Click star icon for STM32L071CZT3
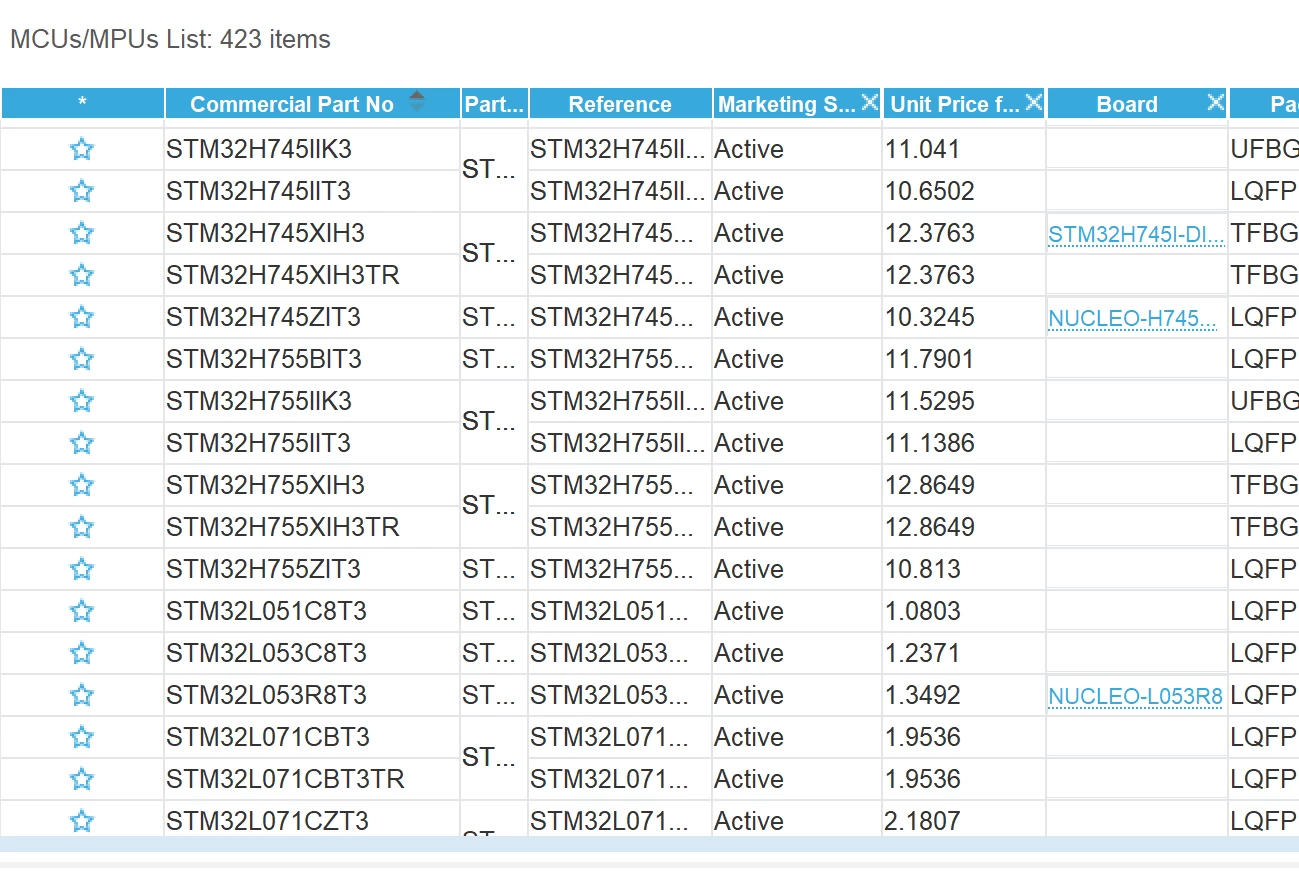The width and height of the screenshot is (1299, 872). (82, 822)
